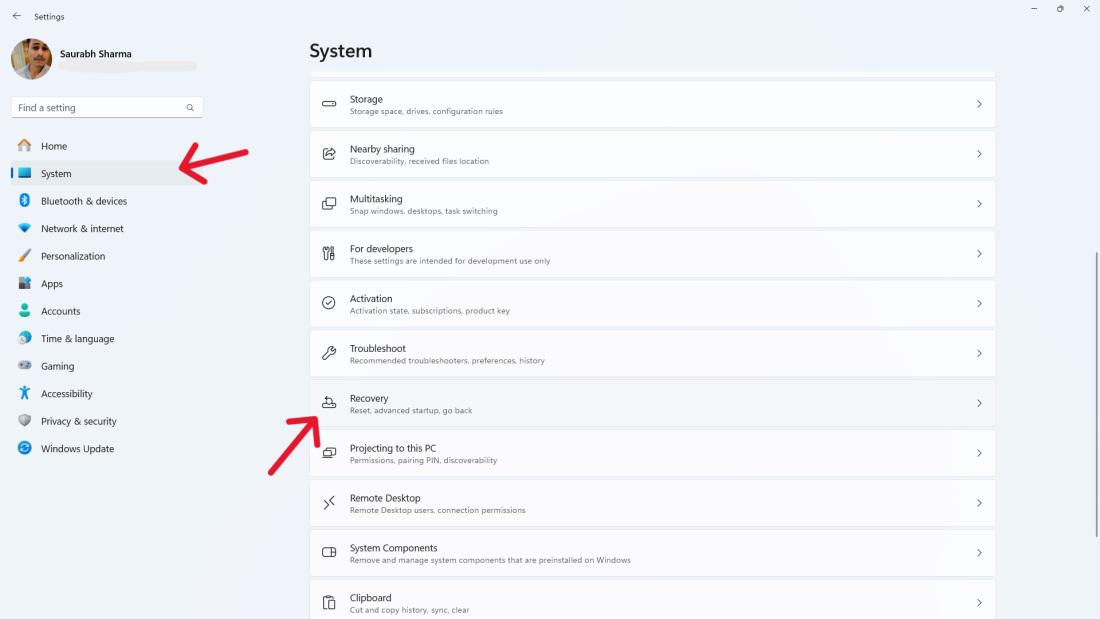Click the search magnifier icon
This screenshot has height=619, width=1100.
(190, 108)
